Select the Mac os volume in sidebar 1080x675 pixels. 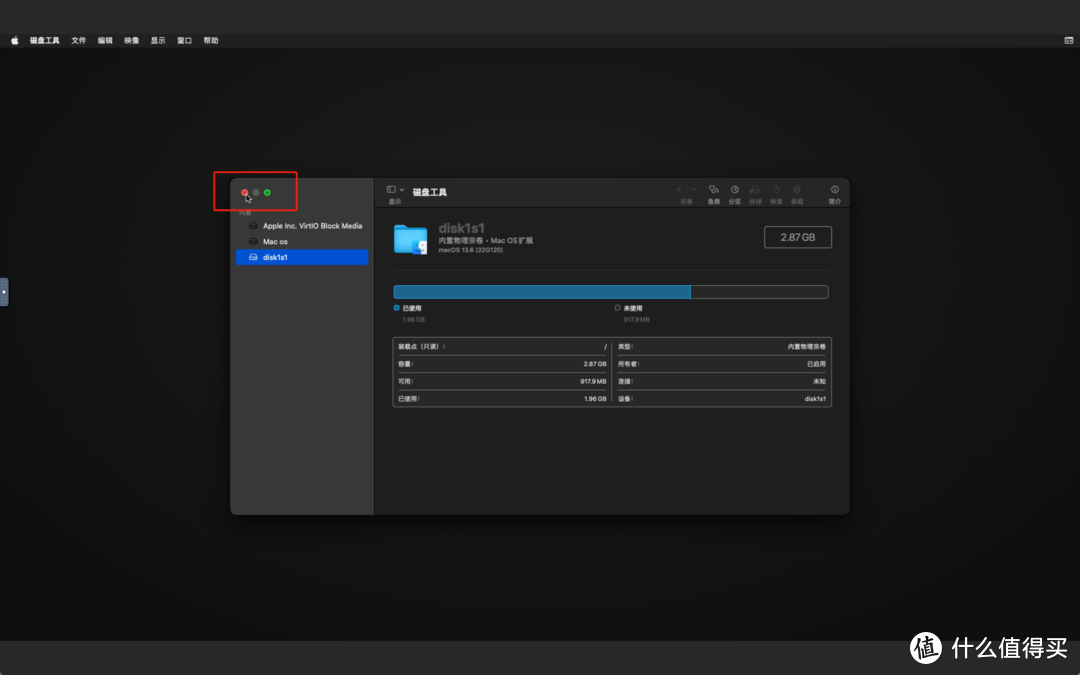point(275,242)
